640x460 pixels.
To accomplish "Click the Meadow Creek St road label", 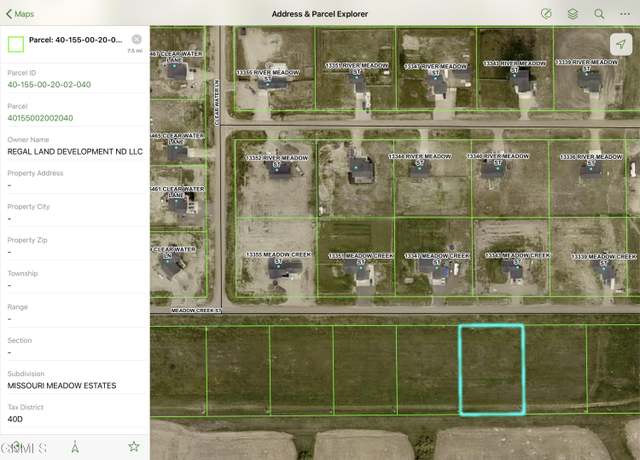I will (x=196, y=310).
